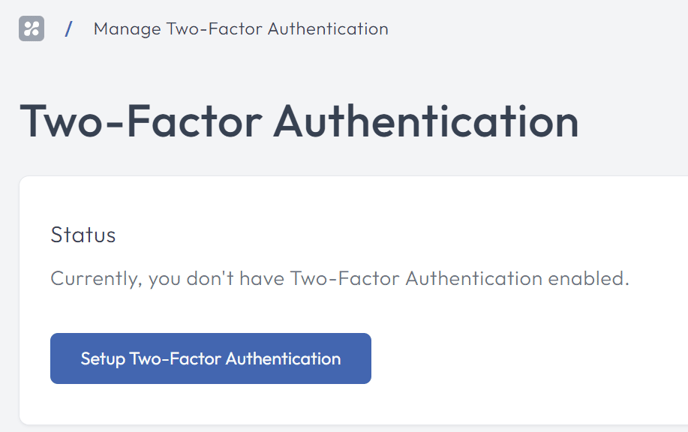The height and width of the screenshot is (432, 688).
Task: Click the blank card area right of Status
Action: pyautogui.click(x=395, y=235)
